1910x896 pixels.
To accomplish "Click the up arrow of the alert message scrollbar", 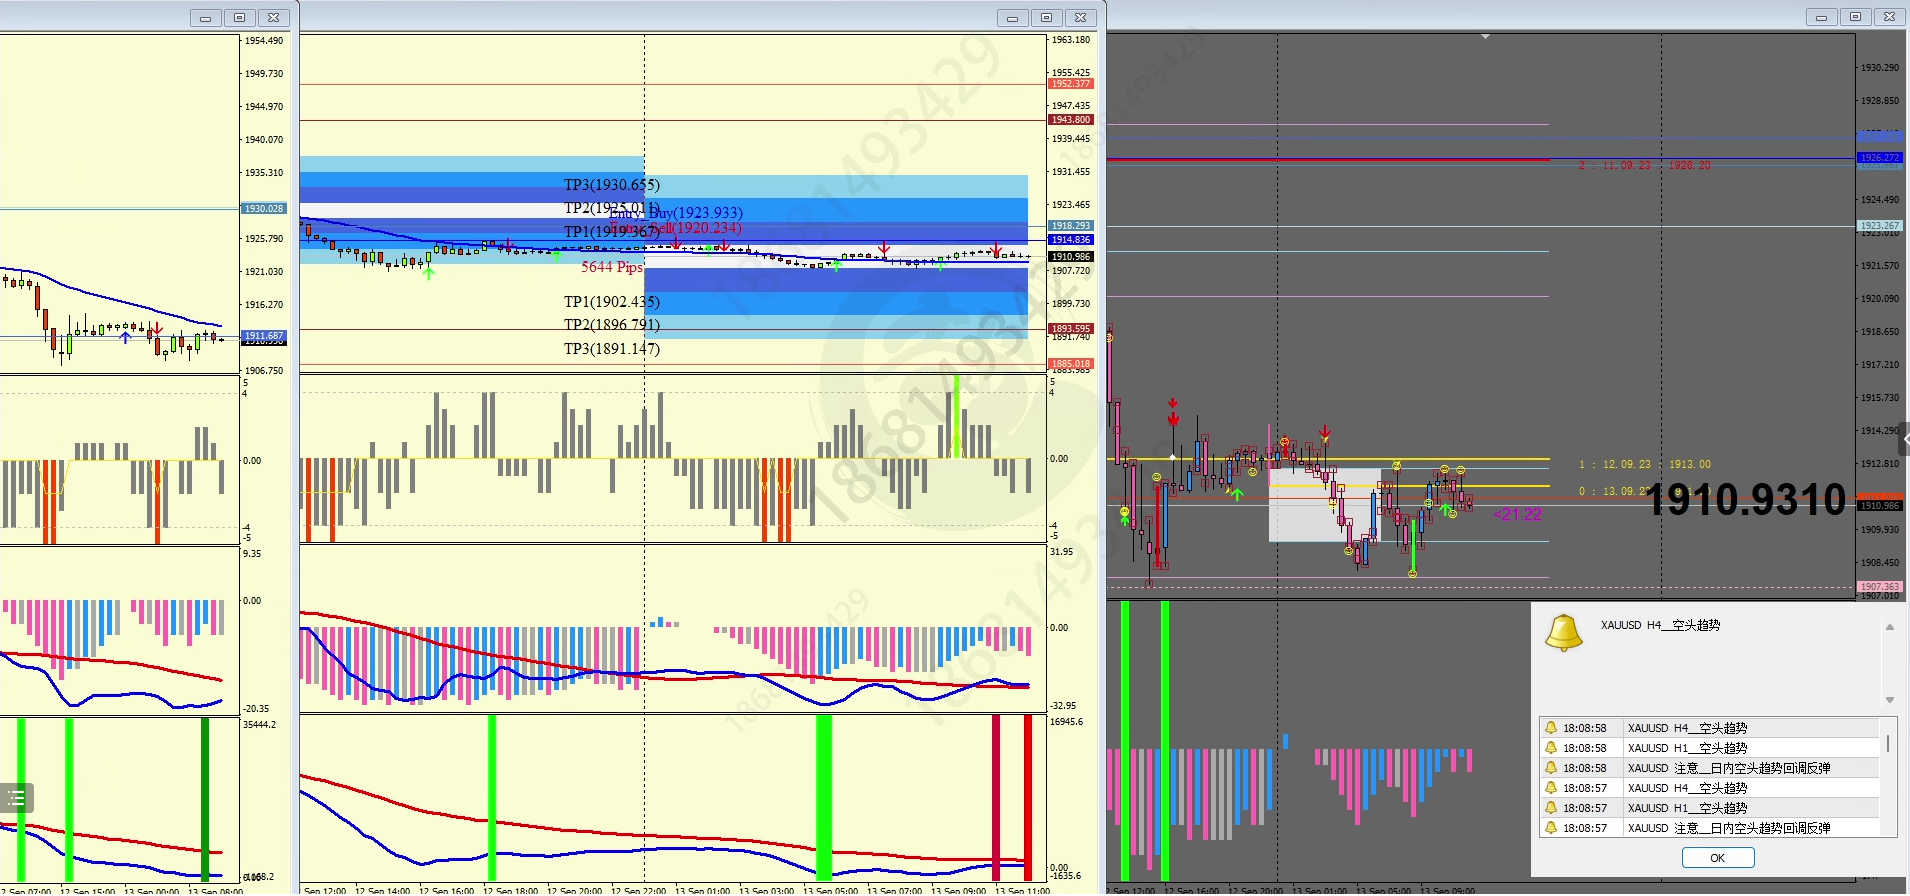I will [1889, 627].
